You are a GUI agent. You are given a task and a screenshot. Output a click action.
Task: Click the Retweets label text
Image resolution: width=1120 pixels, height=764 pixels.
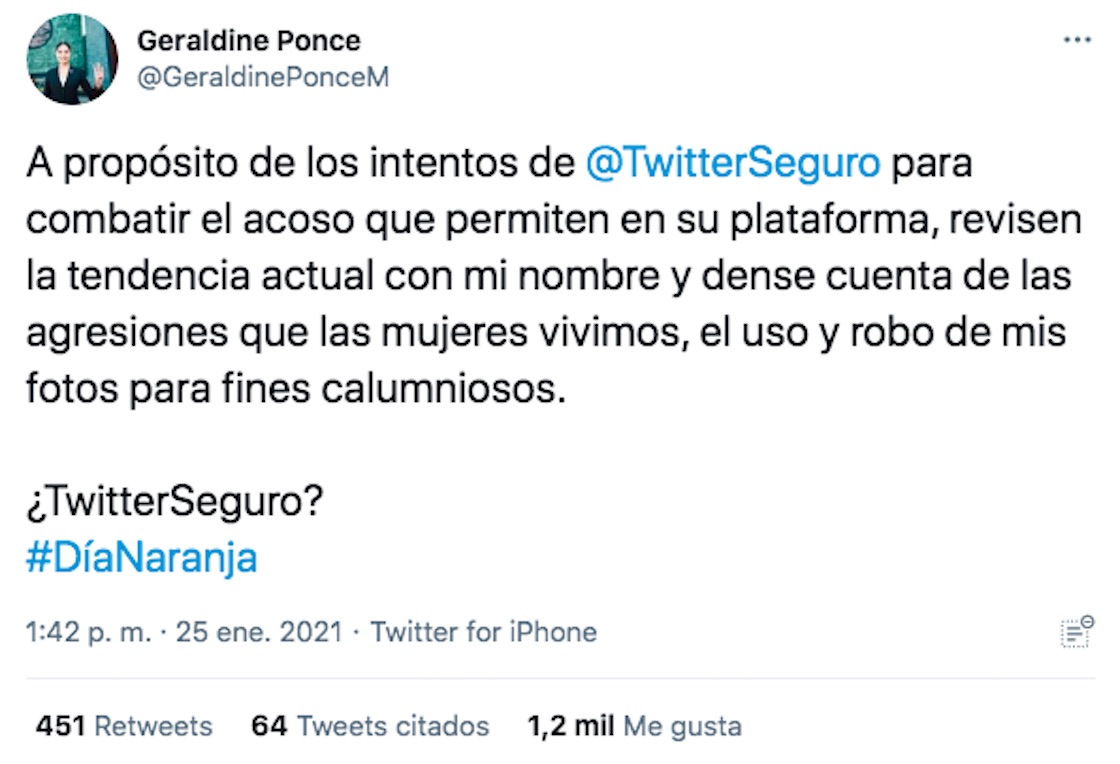click(152, 725)
